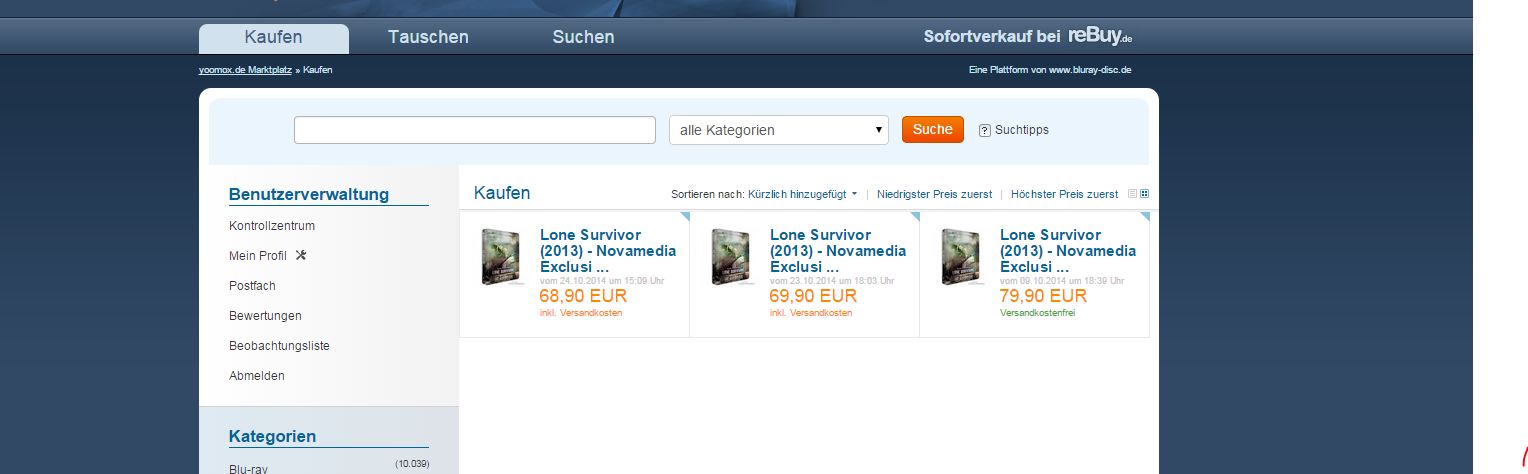Viewport: 1528px width, 474px height.
Task: Open the 79,90 EUR Lone Survivor cover thumbnail
Action: pyautogui.click(x=961, y=257)
